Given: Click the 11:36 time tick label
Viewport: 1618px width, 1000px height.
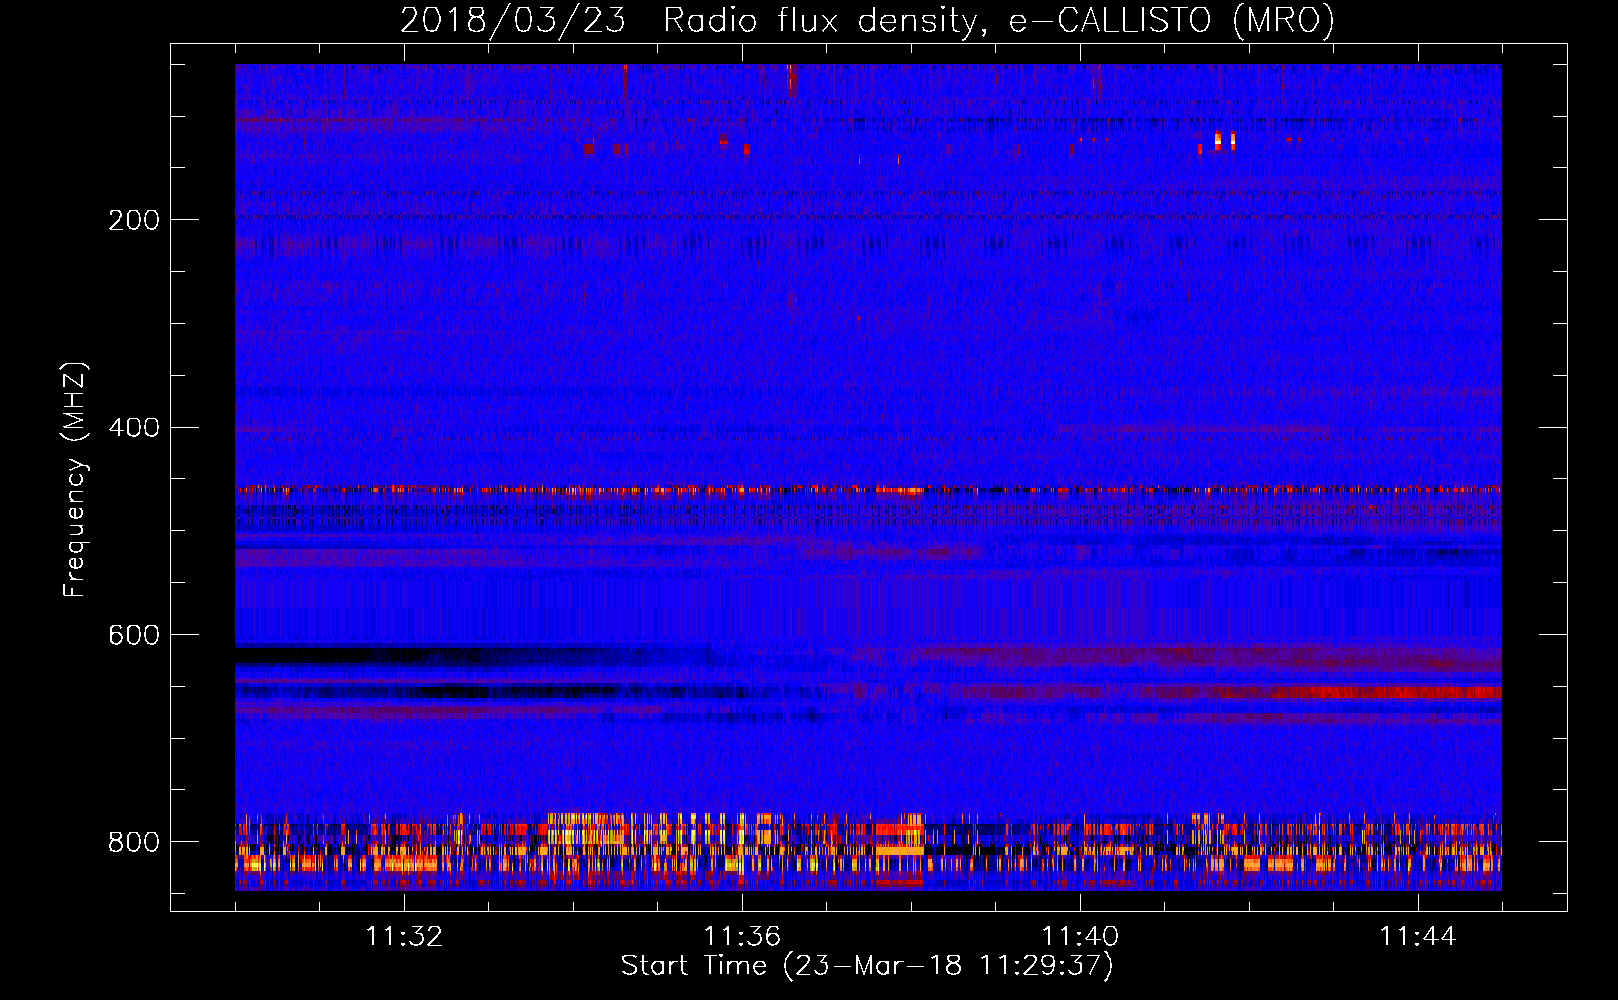Looking at the screenshot, I should coord(742,936).
